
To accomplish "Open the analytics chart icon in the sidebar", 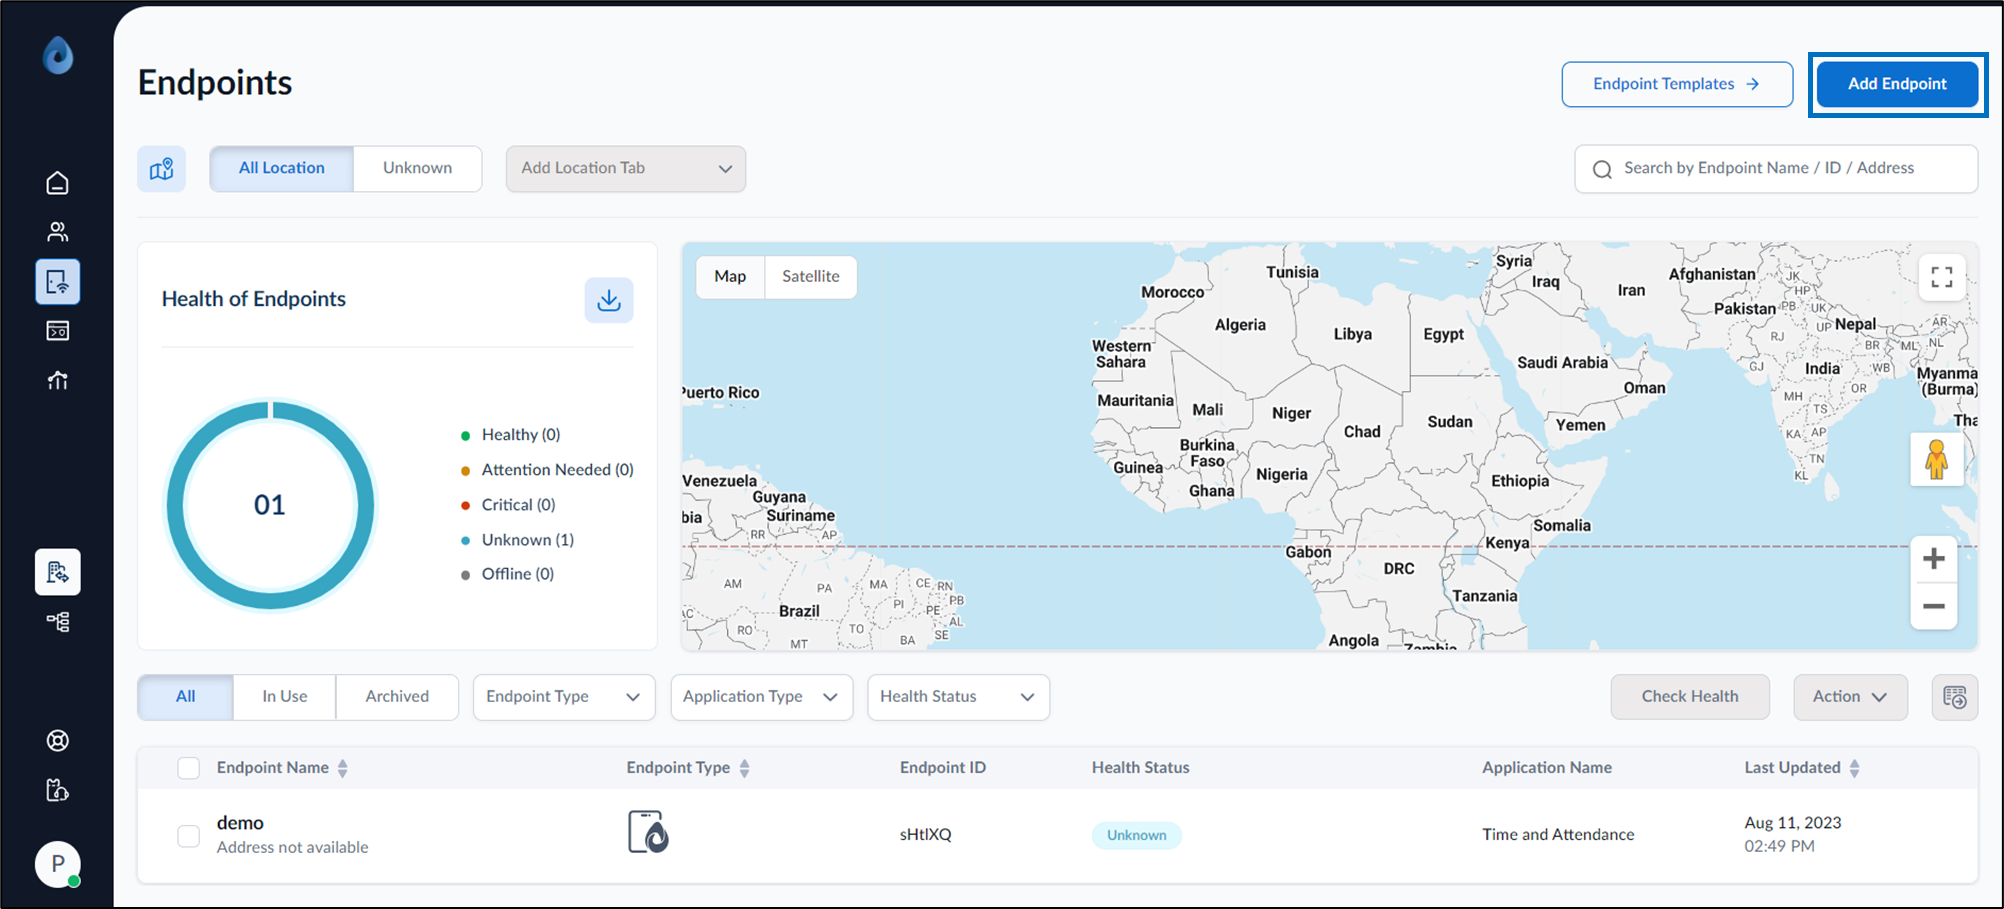I will pyautogui.click(x=58, y=380).
